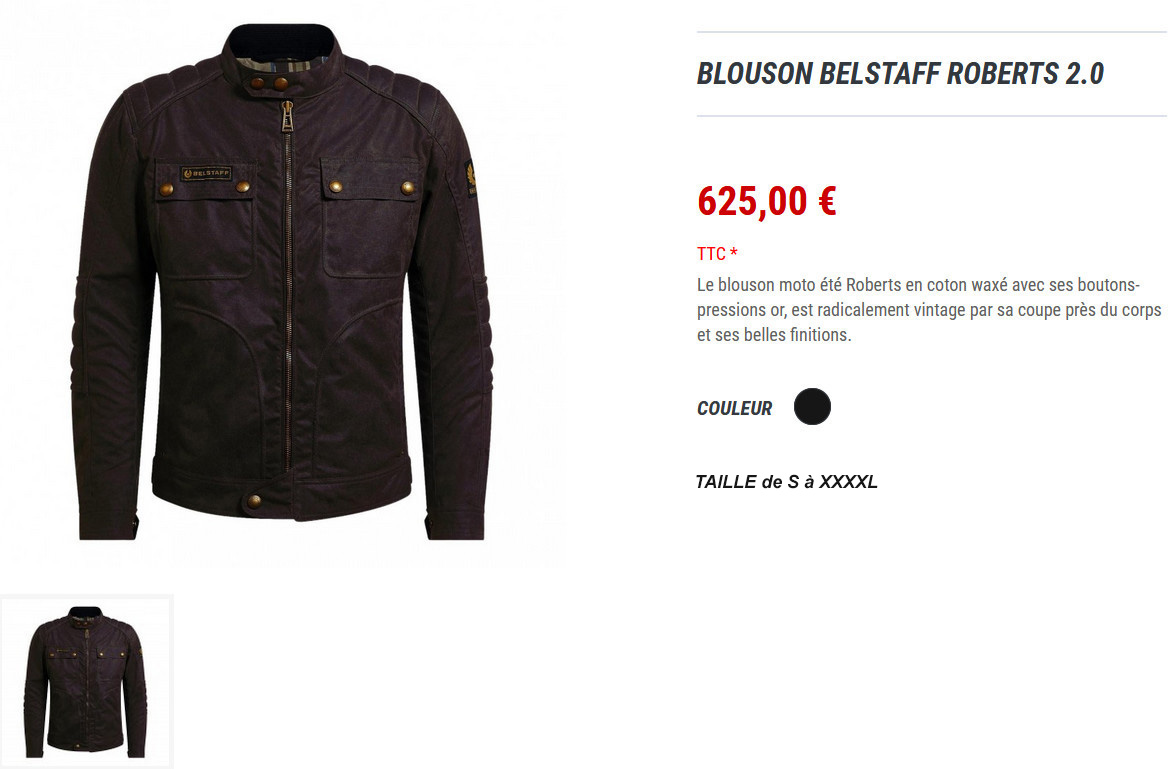Screen dimensions: 1176x769
Task: Click the jacket's front zipper pull
Action: (x=287, y=116)
